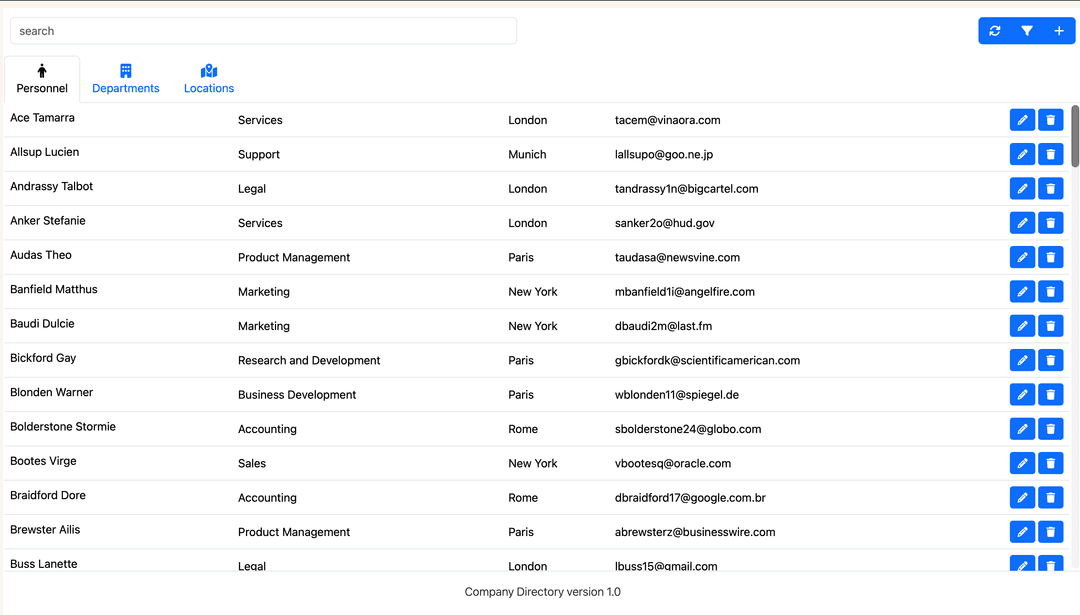Click Bootes Virge's New York cell
Viewport: 1080px width, 615px height.
[532, 463]
